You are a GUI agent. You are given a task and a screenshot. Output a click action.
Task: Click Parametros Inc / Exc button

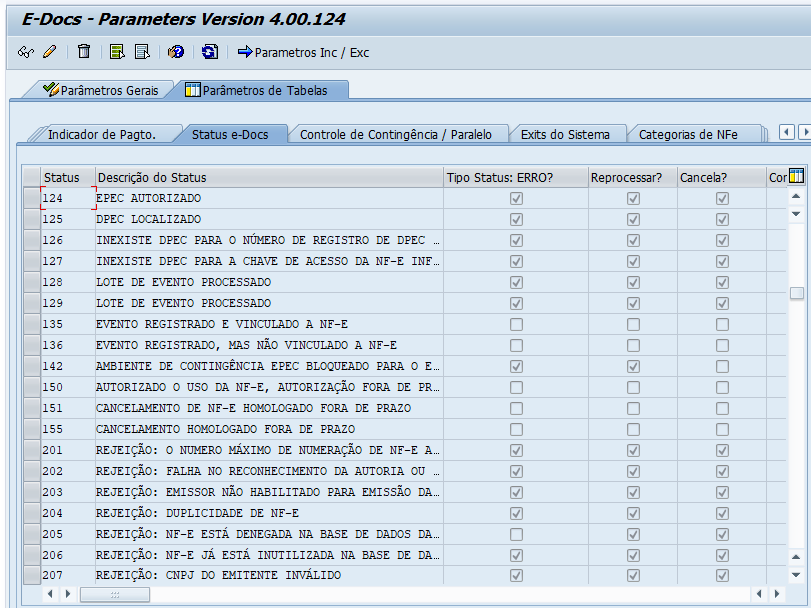click(303, 52)
